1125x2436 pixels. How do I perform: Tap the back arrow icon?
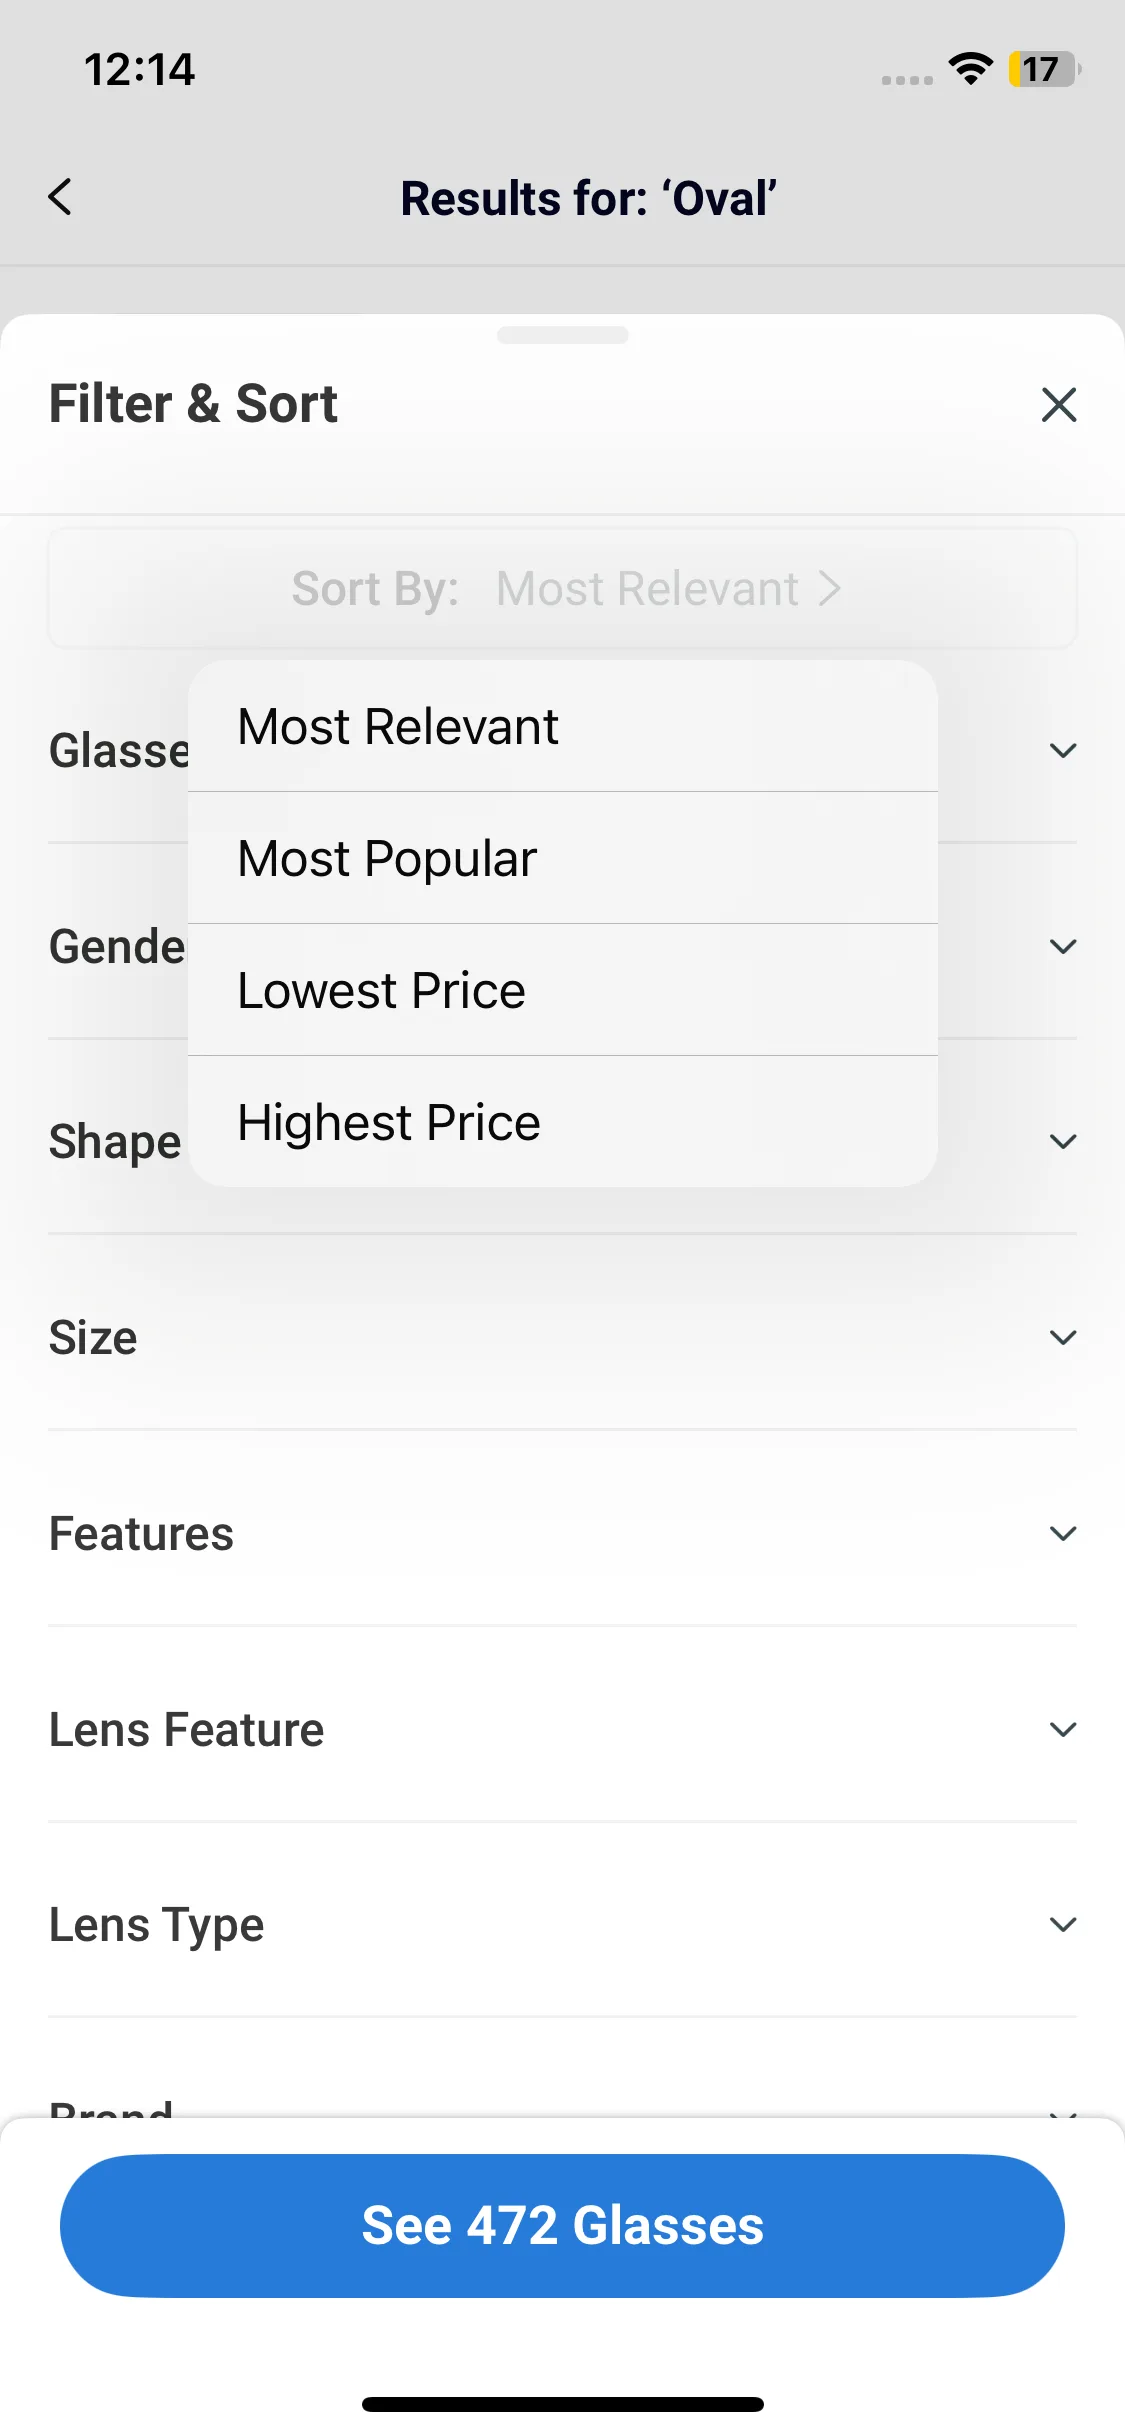pos(61,197)
